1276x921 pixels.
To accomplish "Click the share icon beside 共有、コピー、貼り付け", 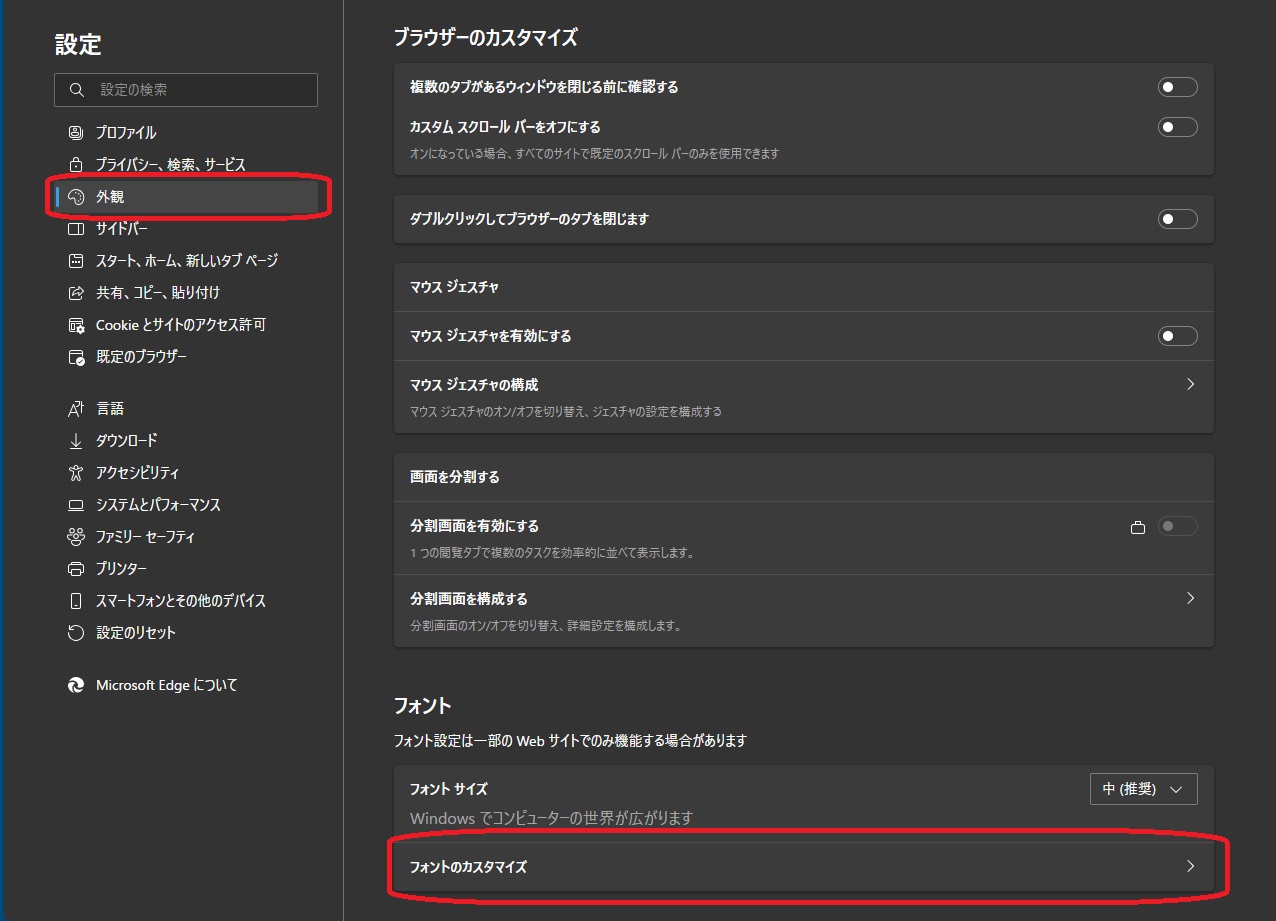I will pos(76,293).
